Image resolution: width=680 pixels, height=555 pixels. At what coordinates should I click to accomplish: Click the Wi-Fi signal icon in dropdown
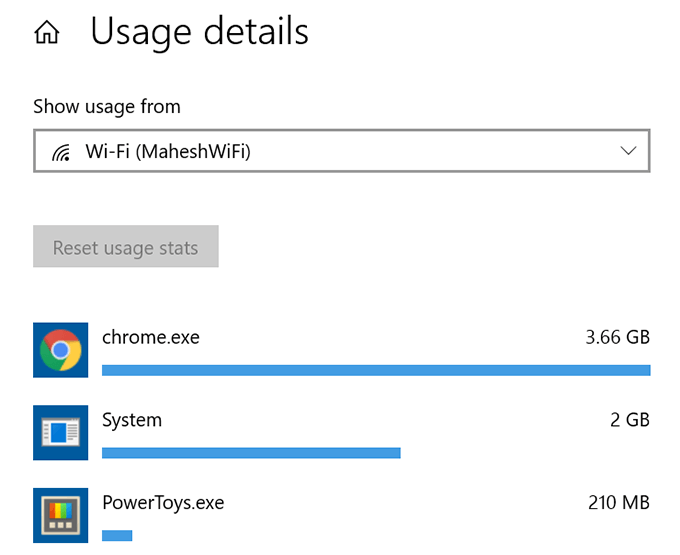click(61, 151)
